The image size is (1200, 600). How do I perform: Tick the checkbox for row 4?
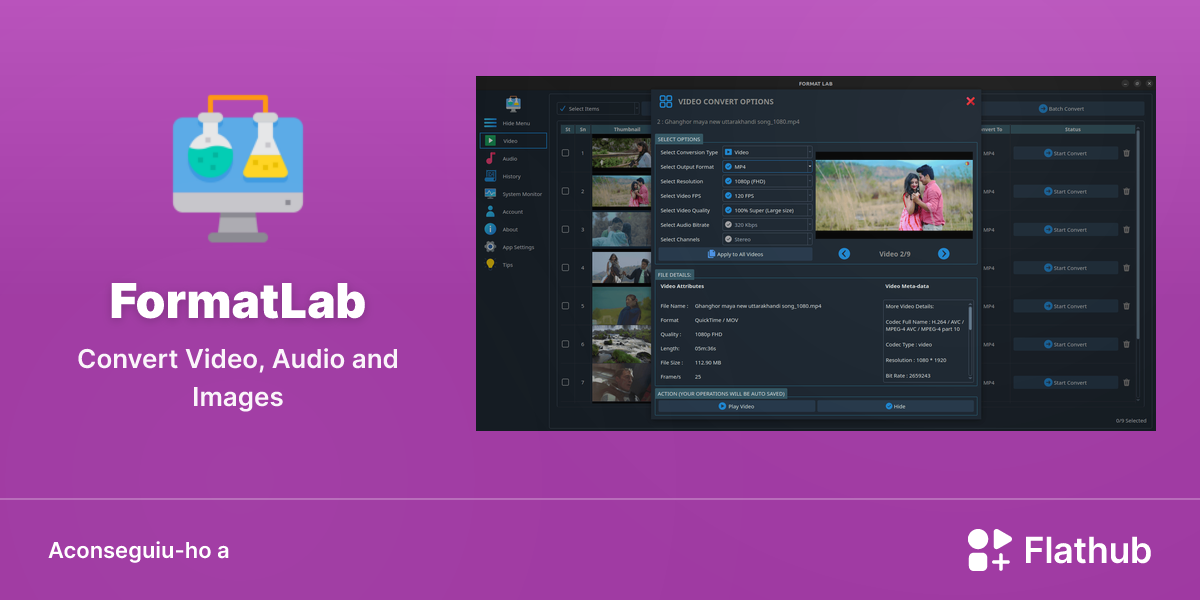[566, 268]
